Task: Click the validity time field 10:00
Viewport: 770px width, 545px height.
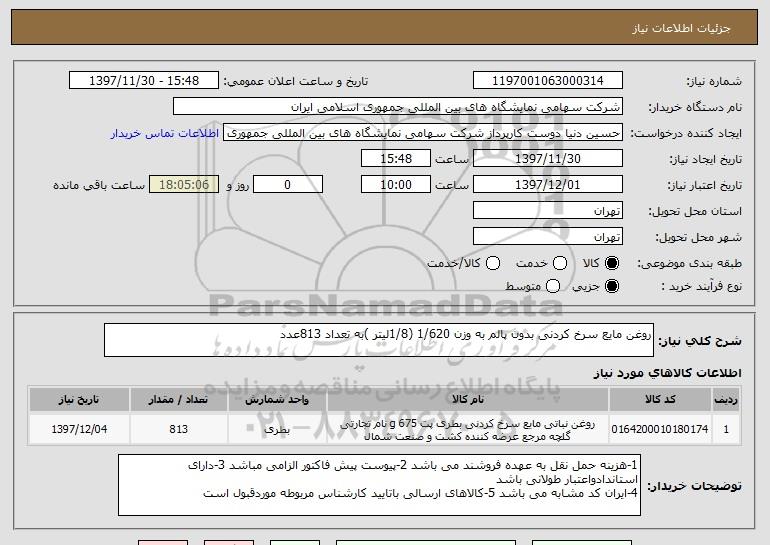Action: coord(396,185)
